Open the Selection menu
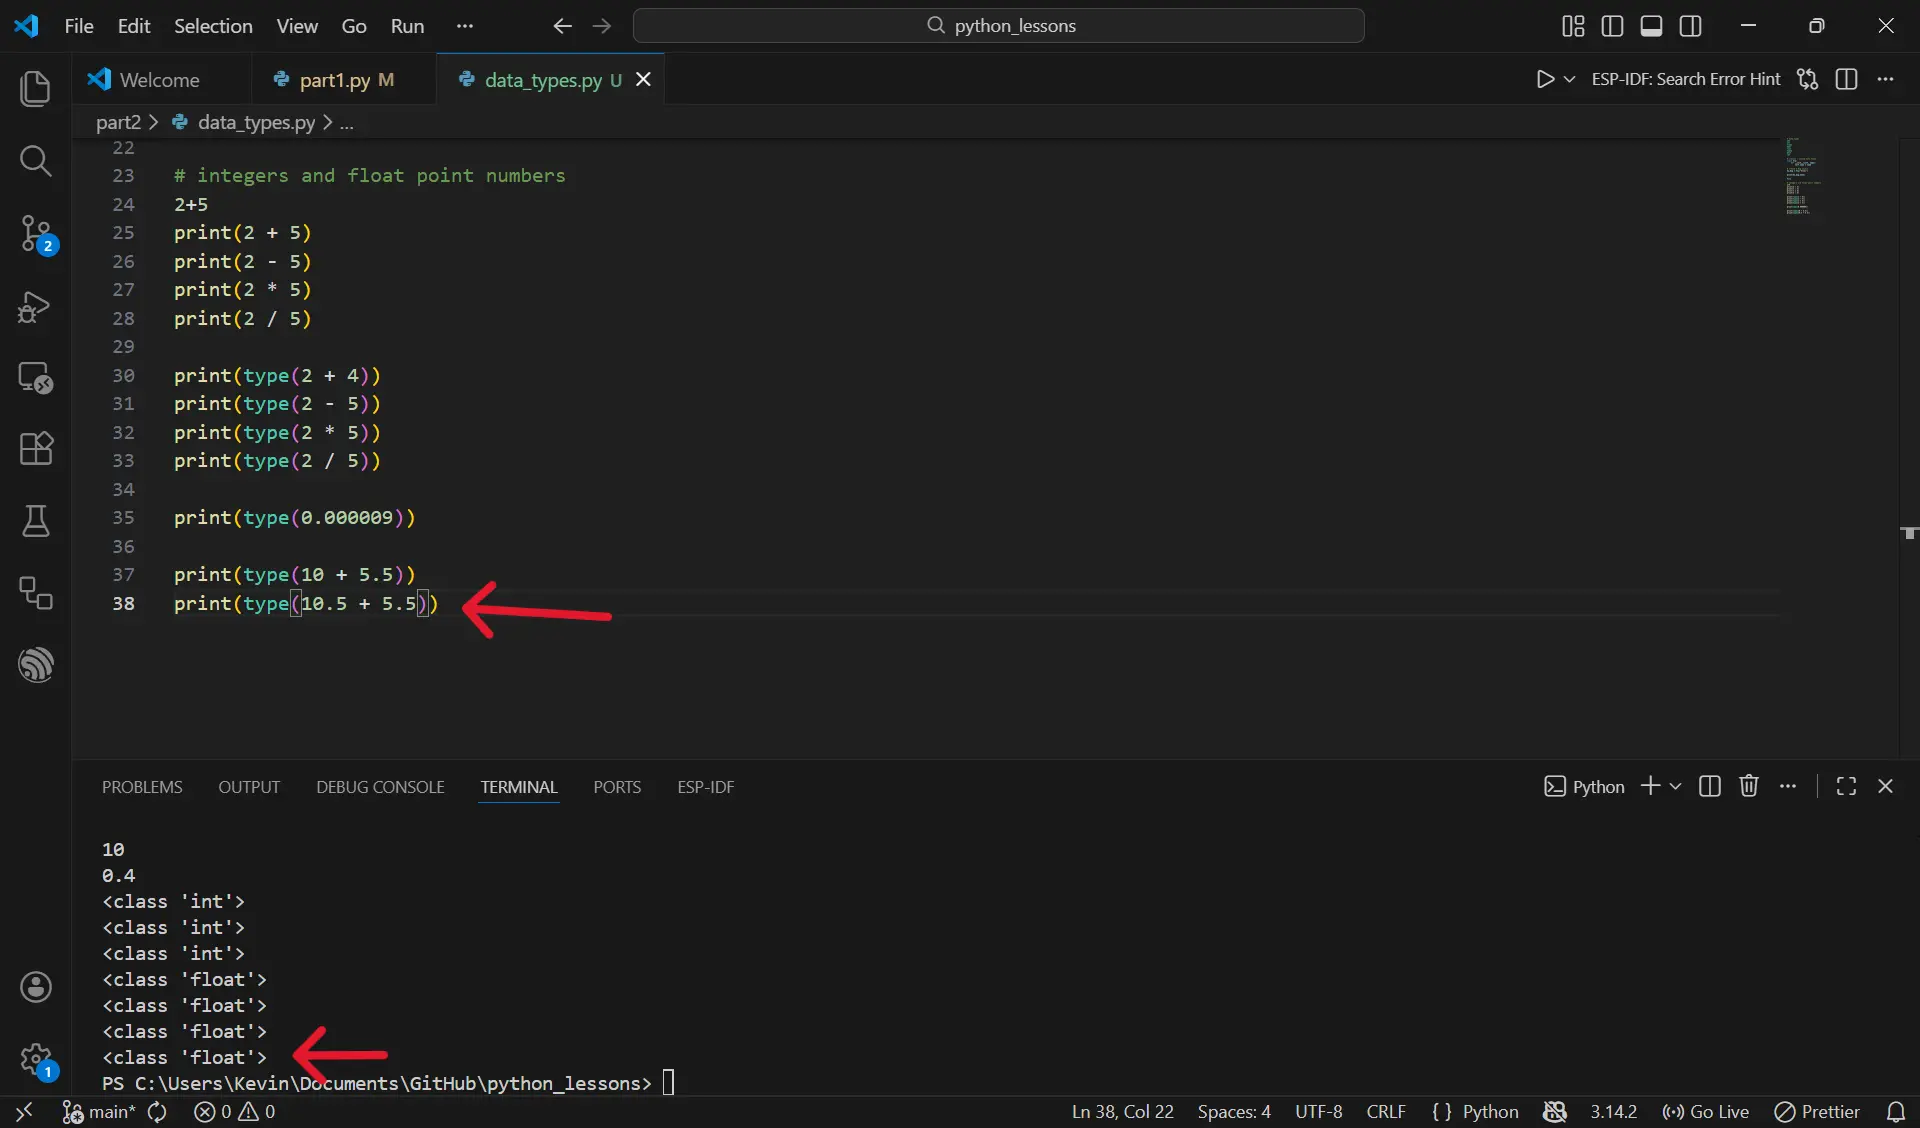 (x=213, y=26)
